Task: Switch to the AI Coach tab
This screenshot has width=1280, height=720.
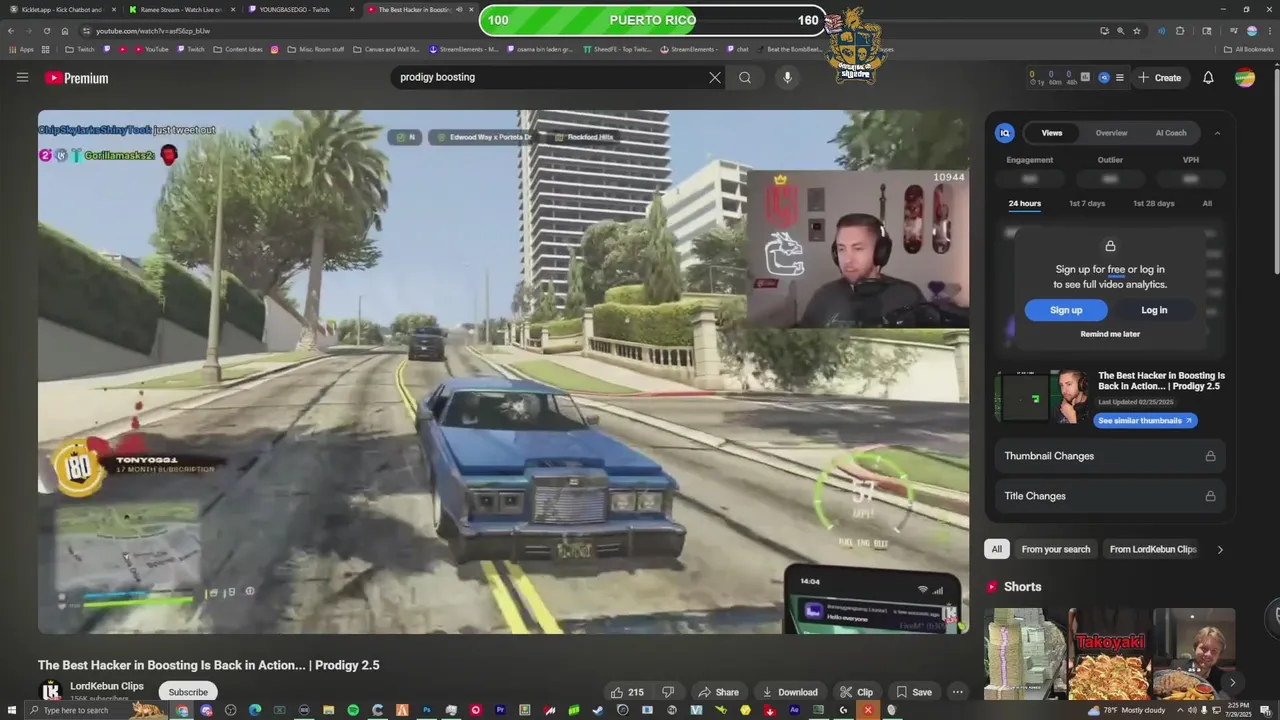Action: coord(1171,133)
